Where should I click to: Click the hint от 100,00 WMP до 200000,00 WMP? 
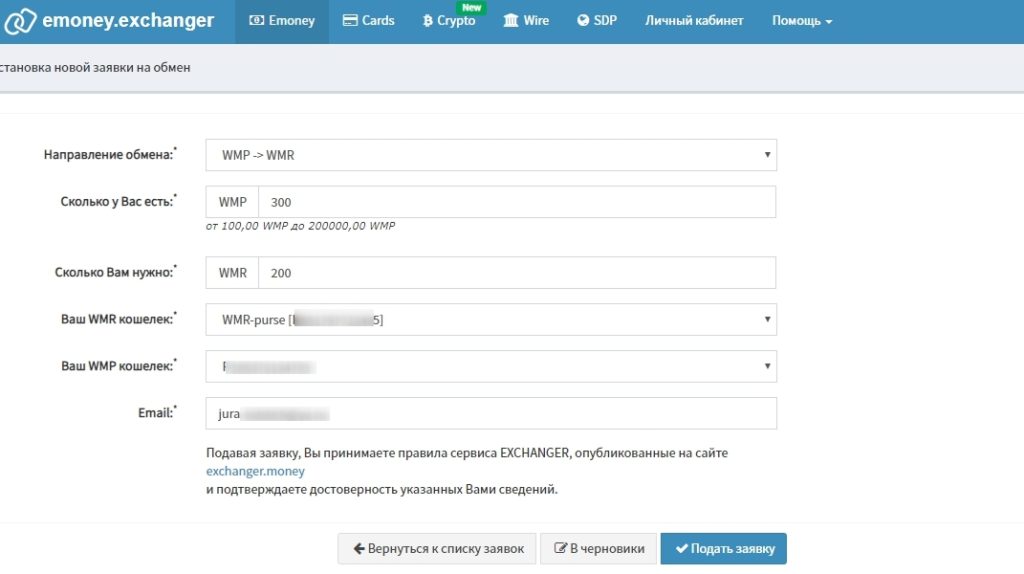(300, 226)
